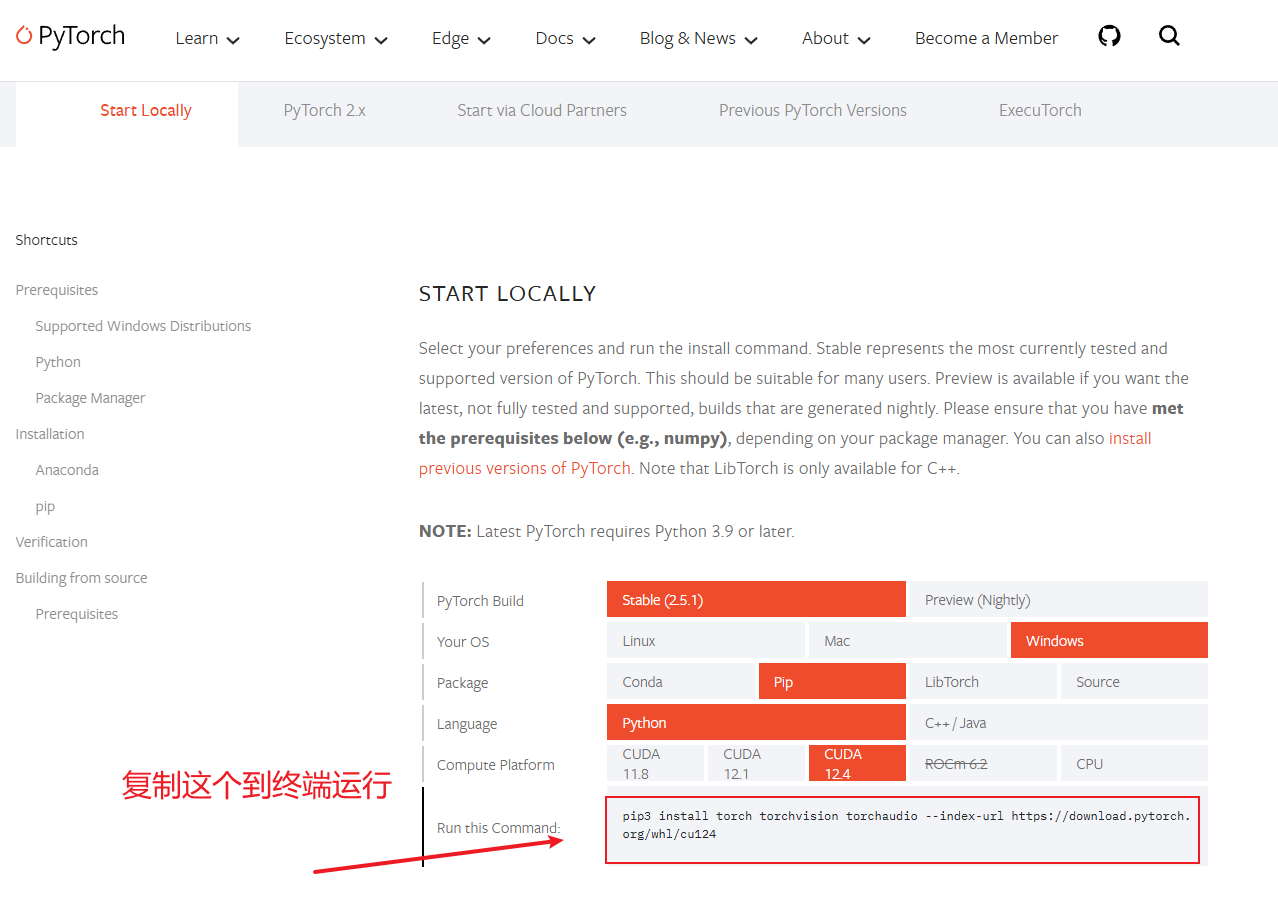Go to Supported Windows Distributions shortcut
Viewport: 1278px width, 914px height.
143,326
